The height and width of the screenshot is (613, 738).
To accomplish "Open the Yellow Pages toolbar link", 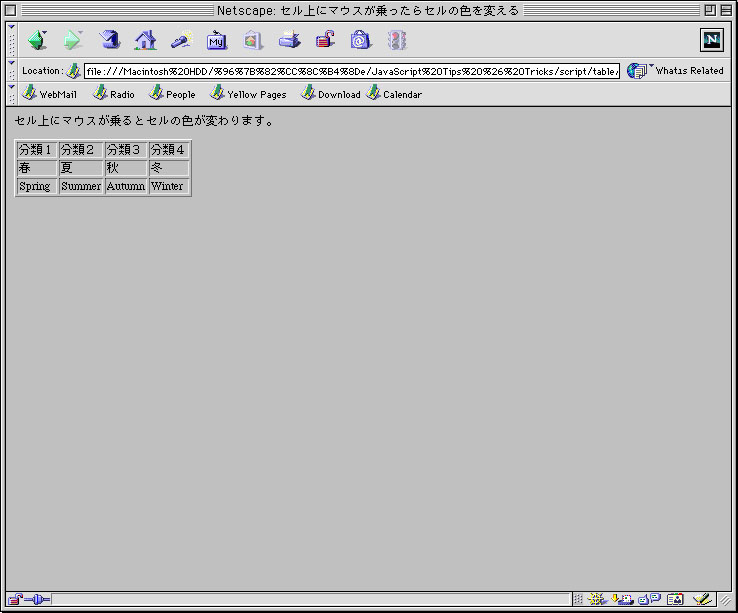I will (x=248, y=94).
